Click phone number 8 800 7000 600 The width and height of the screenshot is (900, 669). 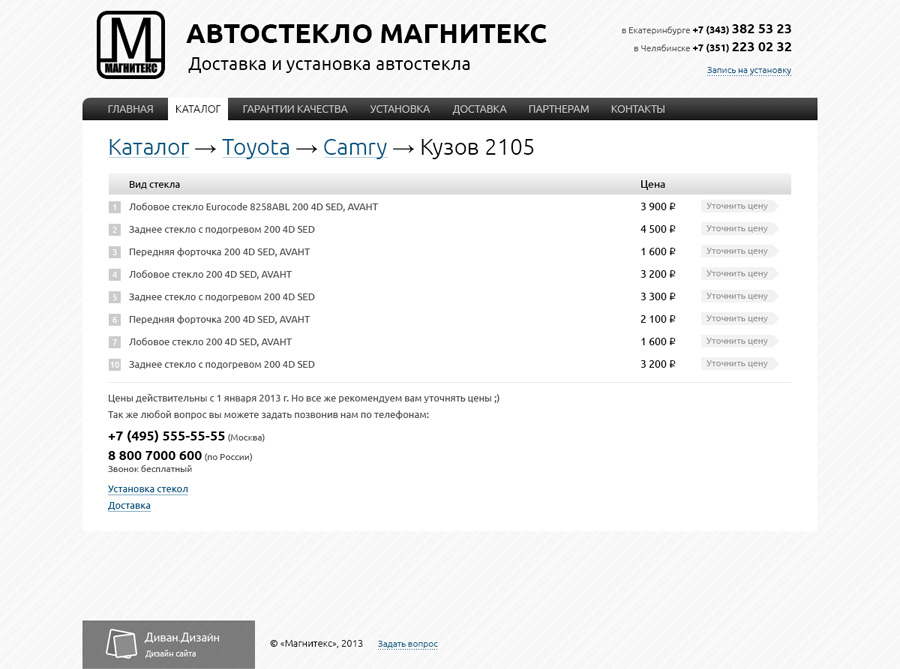pyautogui.click(x=155, y=456)
